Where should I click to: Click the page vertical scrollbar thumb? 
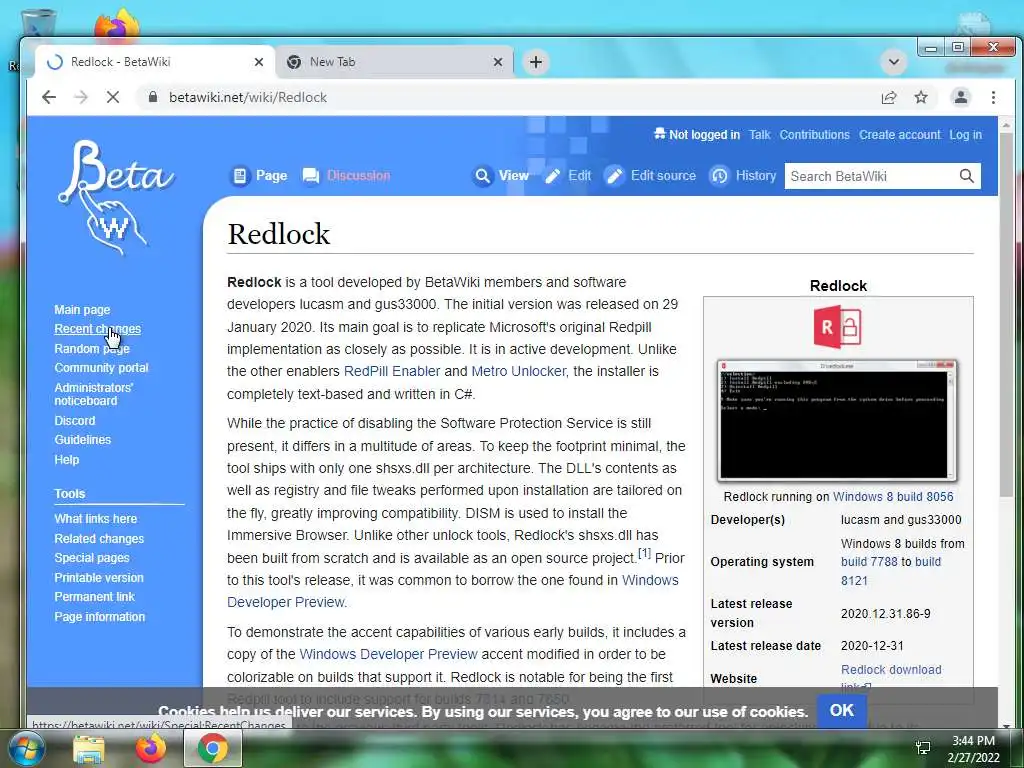coord(1006,313)
